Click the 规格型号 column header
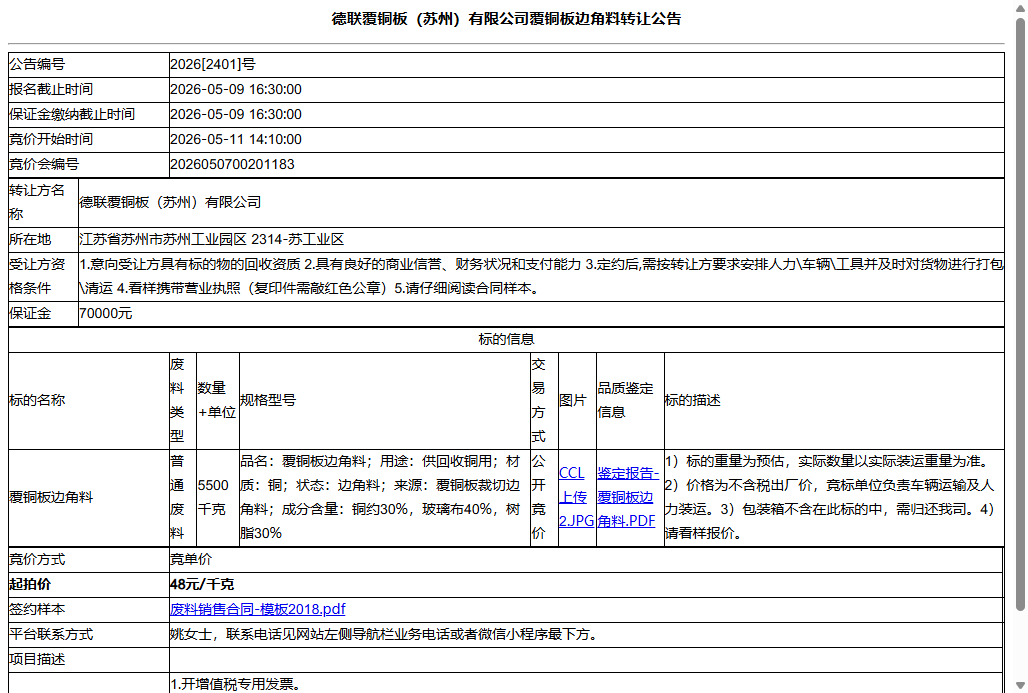The image size is (1028, 693). coord(267,400)
